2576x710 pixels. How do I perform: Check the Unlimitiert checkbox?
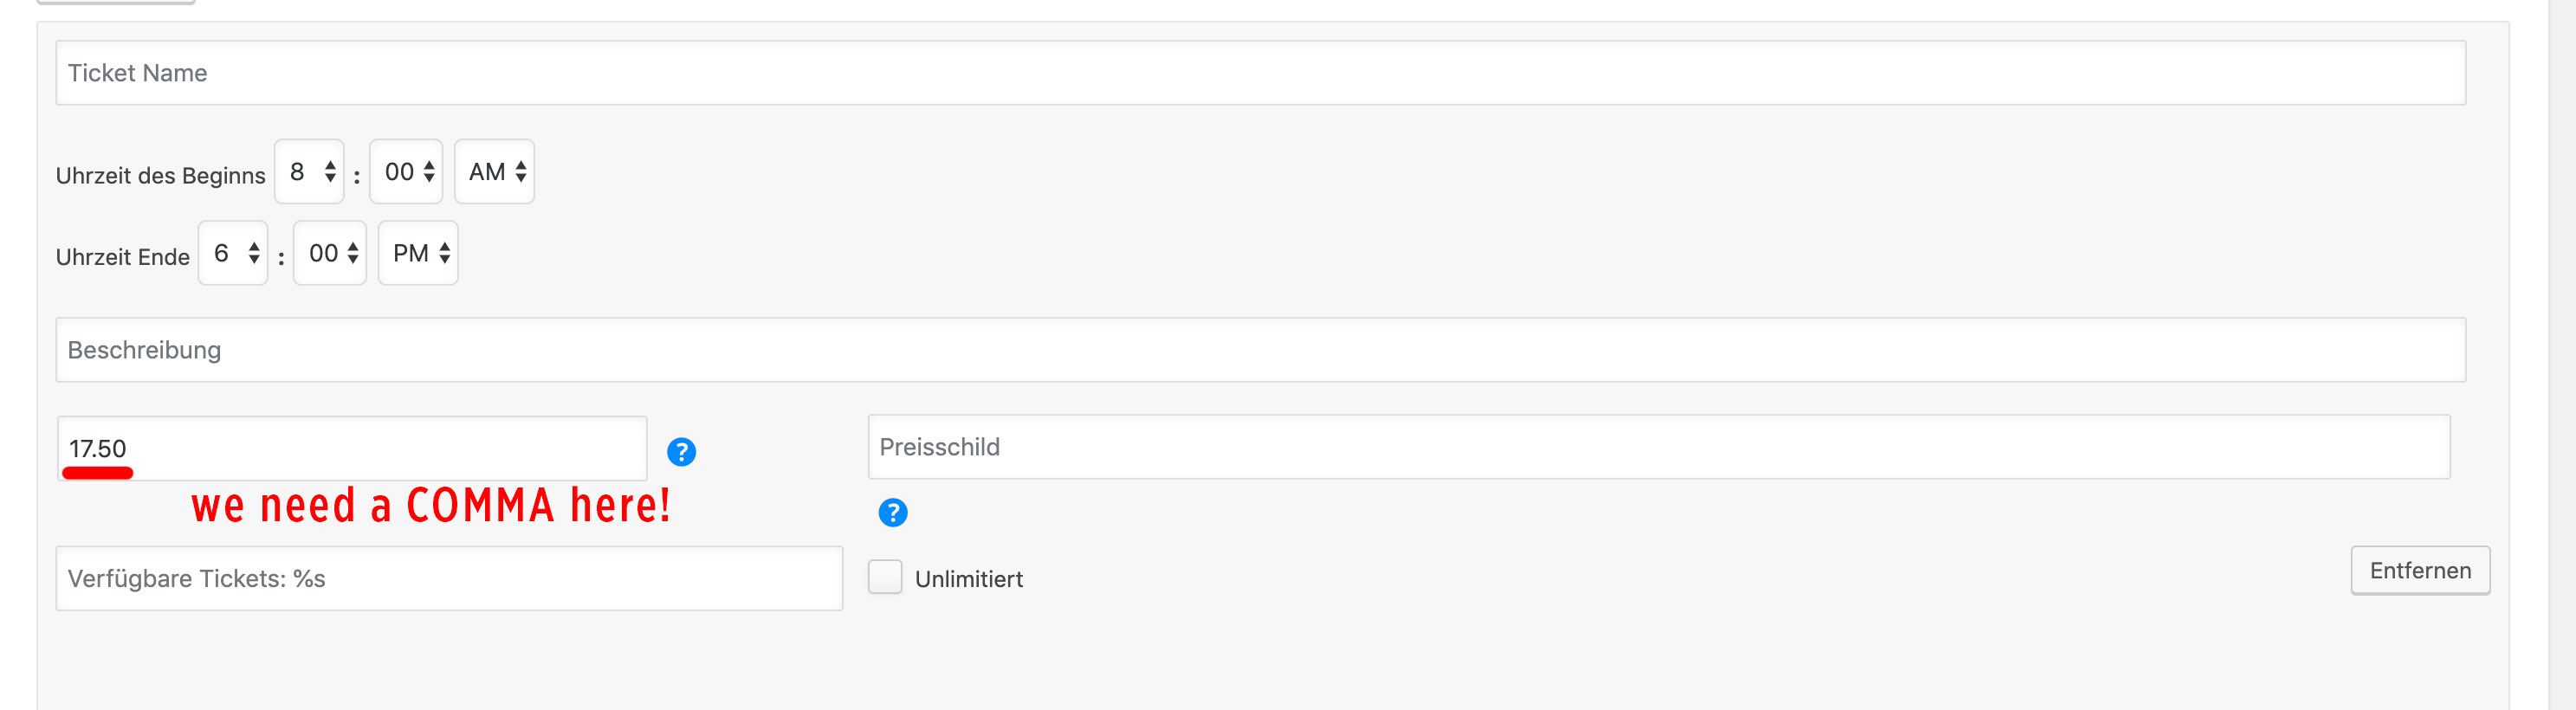coord(885,577)
